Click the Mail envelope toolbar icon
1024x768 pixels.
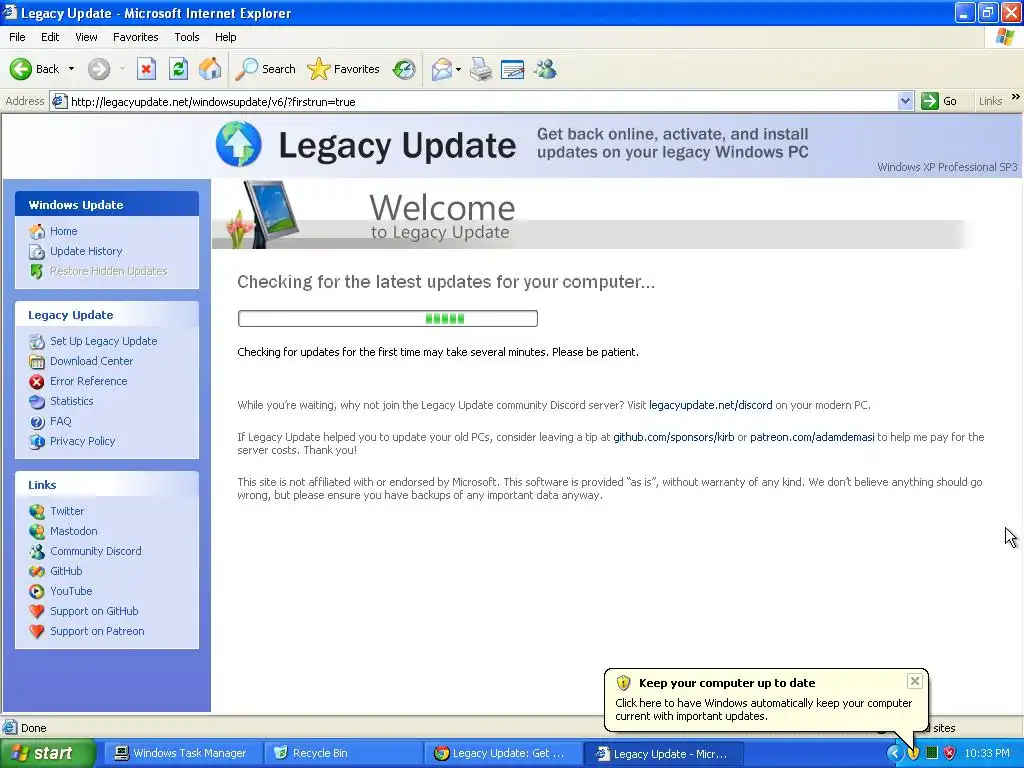(442, 69)
